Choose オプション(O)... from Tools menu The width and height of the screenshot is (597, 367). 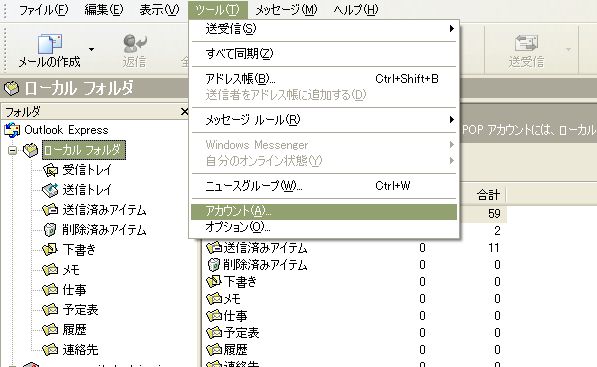point(324,227)
